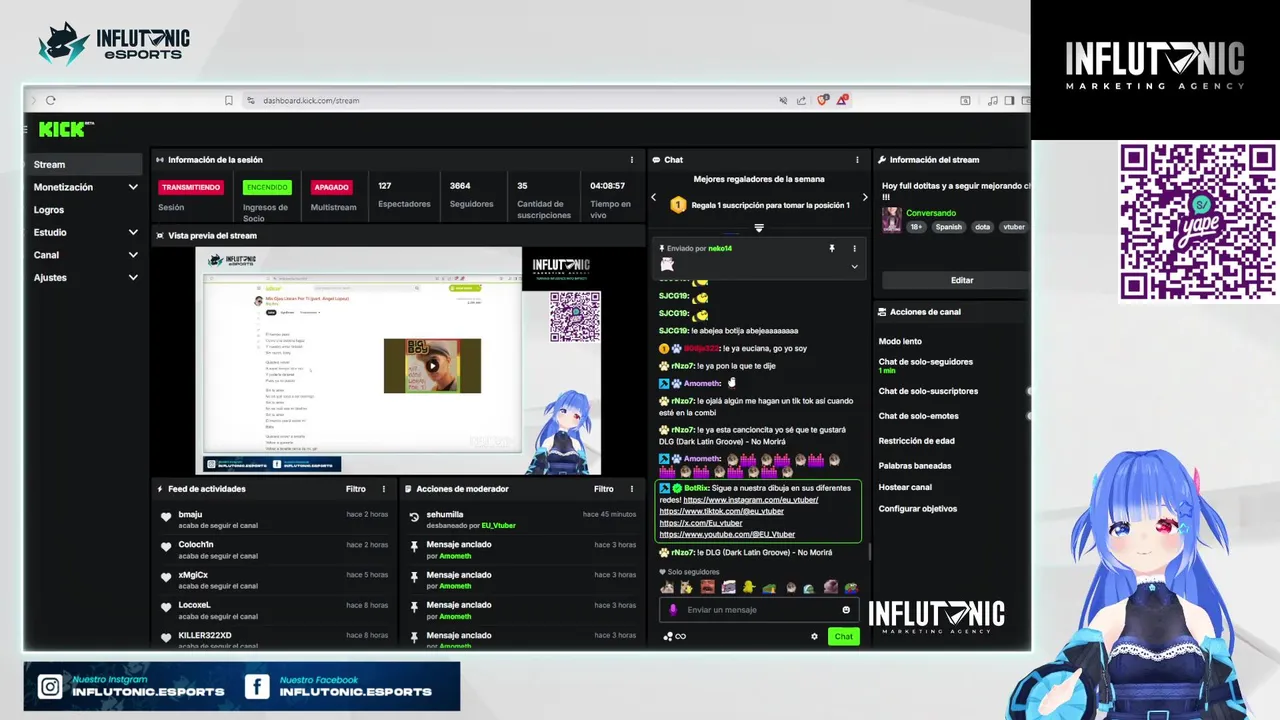
Task: Open Brave Rewards triangle icon
Action: click(843, 100)
